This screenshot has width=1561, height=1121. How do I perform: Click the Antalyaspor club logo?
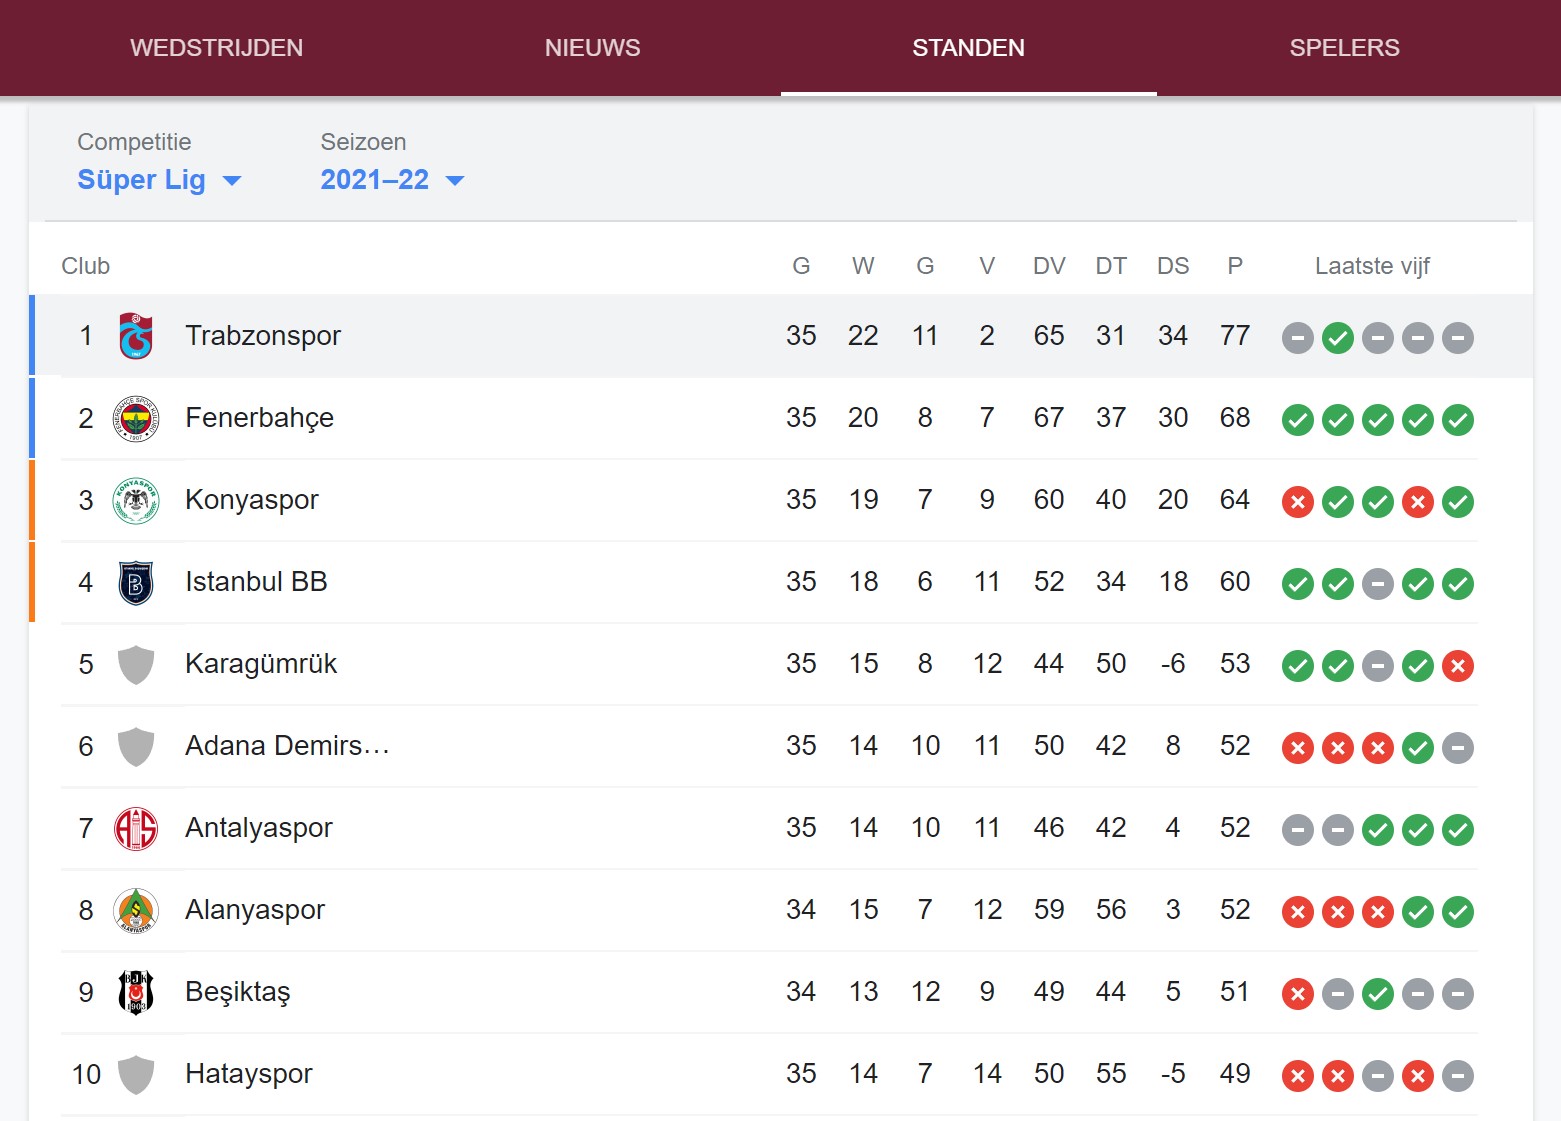(136, 828)
